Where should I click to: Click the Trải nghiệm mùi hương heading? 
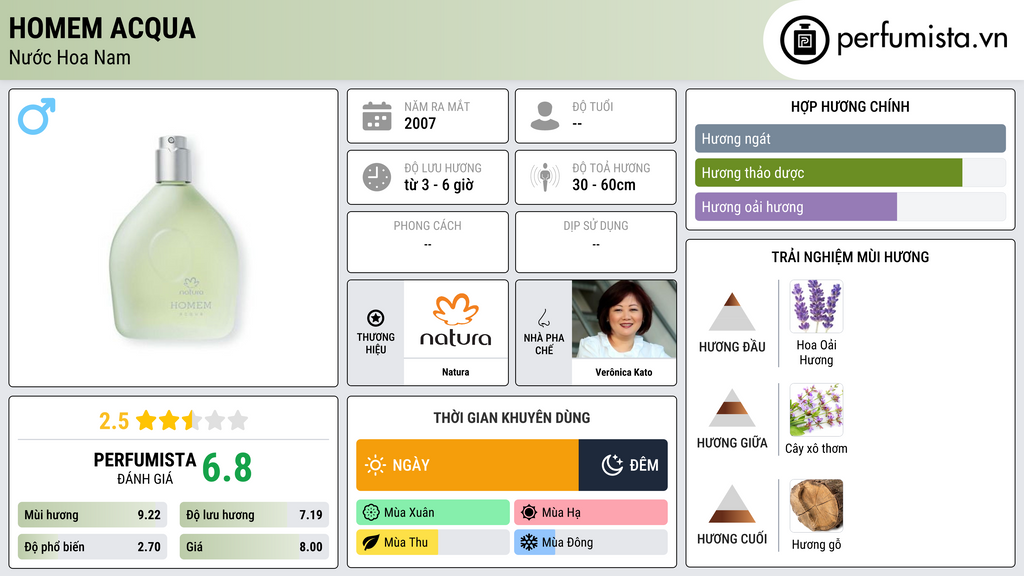850,257
